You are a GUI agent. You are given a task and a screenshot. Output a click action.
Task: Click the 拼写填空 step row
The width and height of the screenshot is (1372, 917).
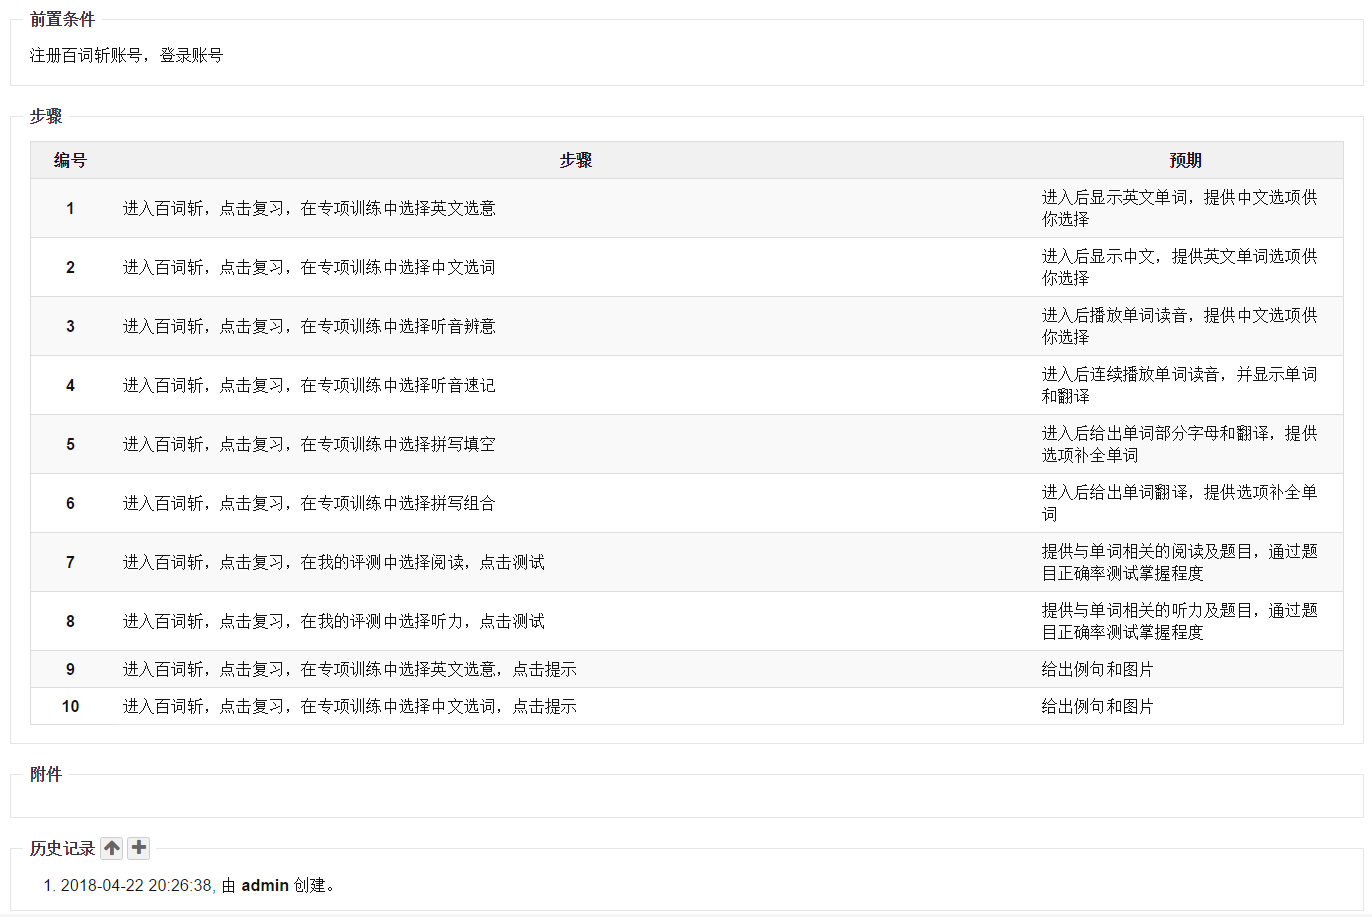(309, 444)
